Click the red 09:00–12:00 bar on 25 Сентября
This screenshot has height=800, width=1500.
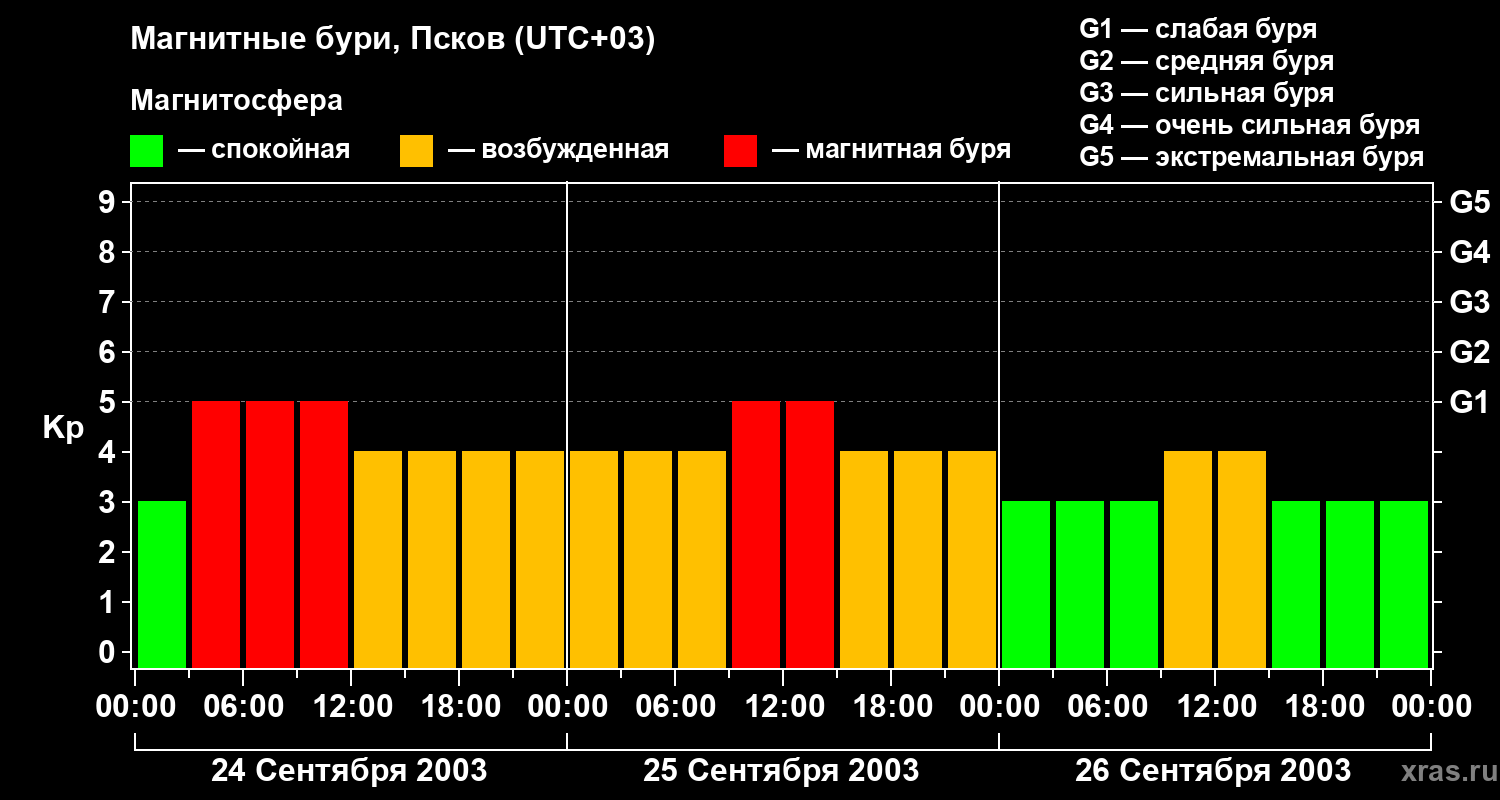tap(756, 535)
